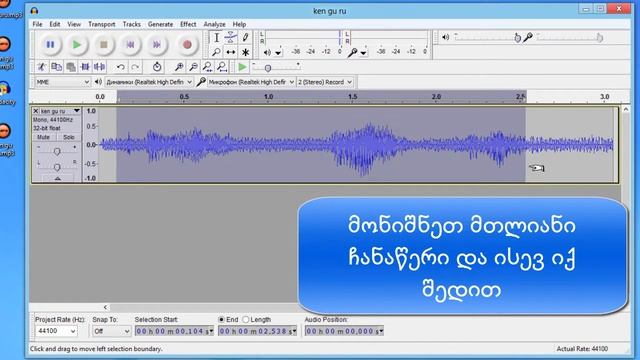The width and height of the screenshot is (640, 360).
Task: Open the MME audio host dropdown
Action: (62, 82)
